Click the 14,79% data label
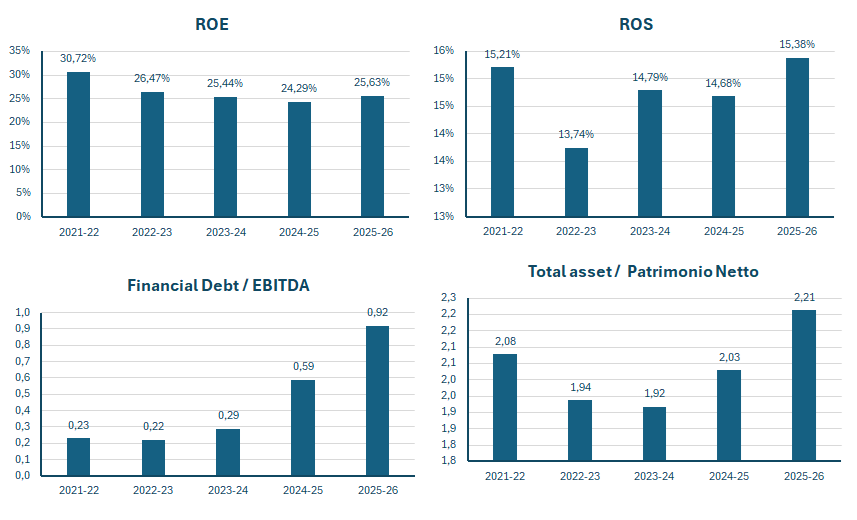 pyautogui.click(x=650, y=78)
